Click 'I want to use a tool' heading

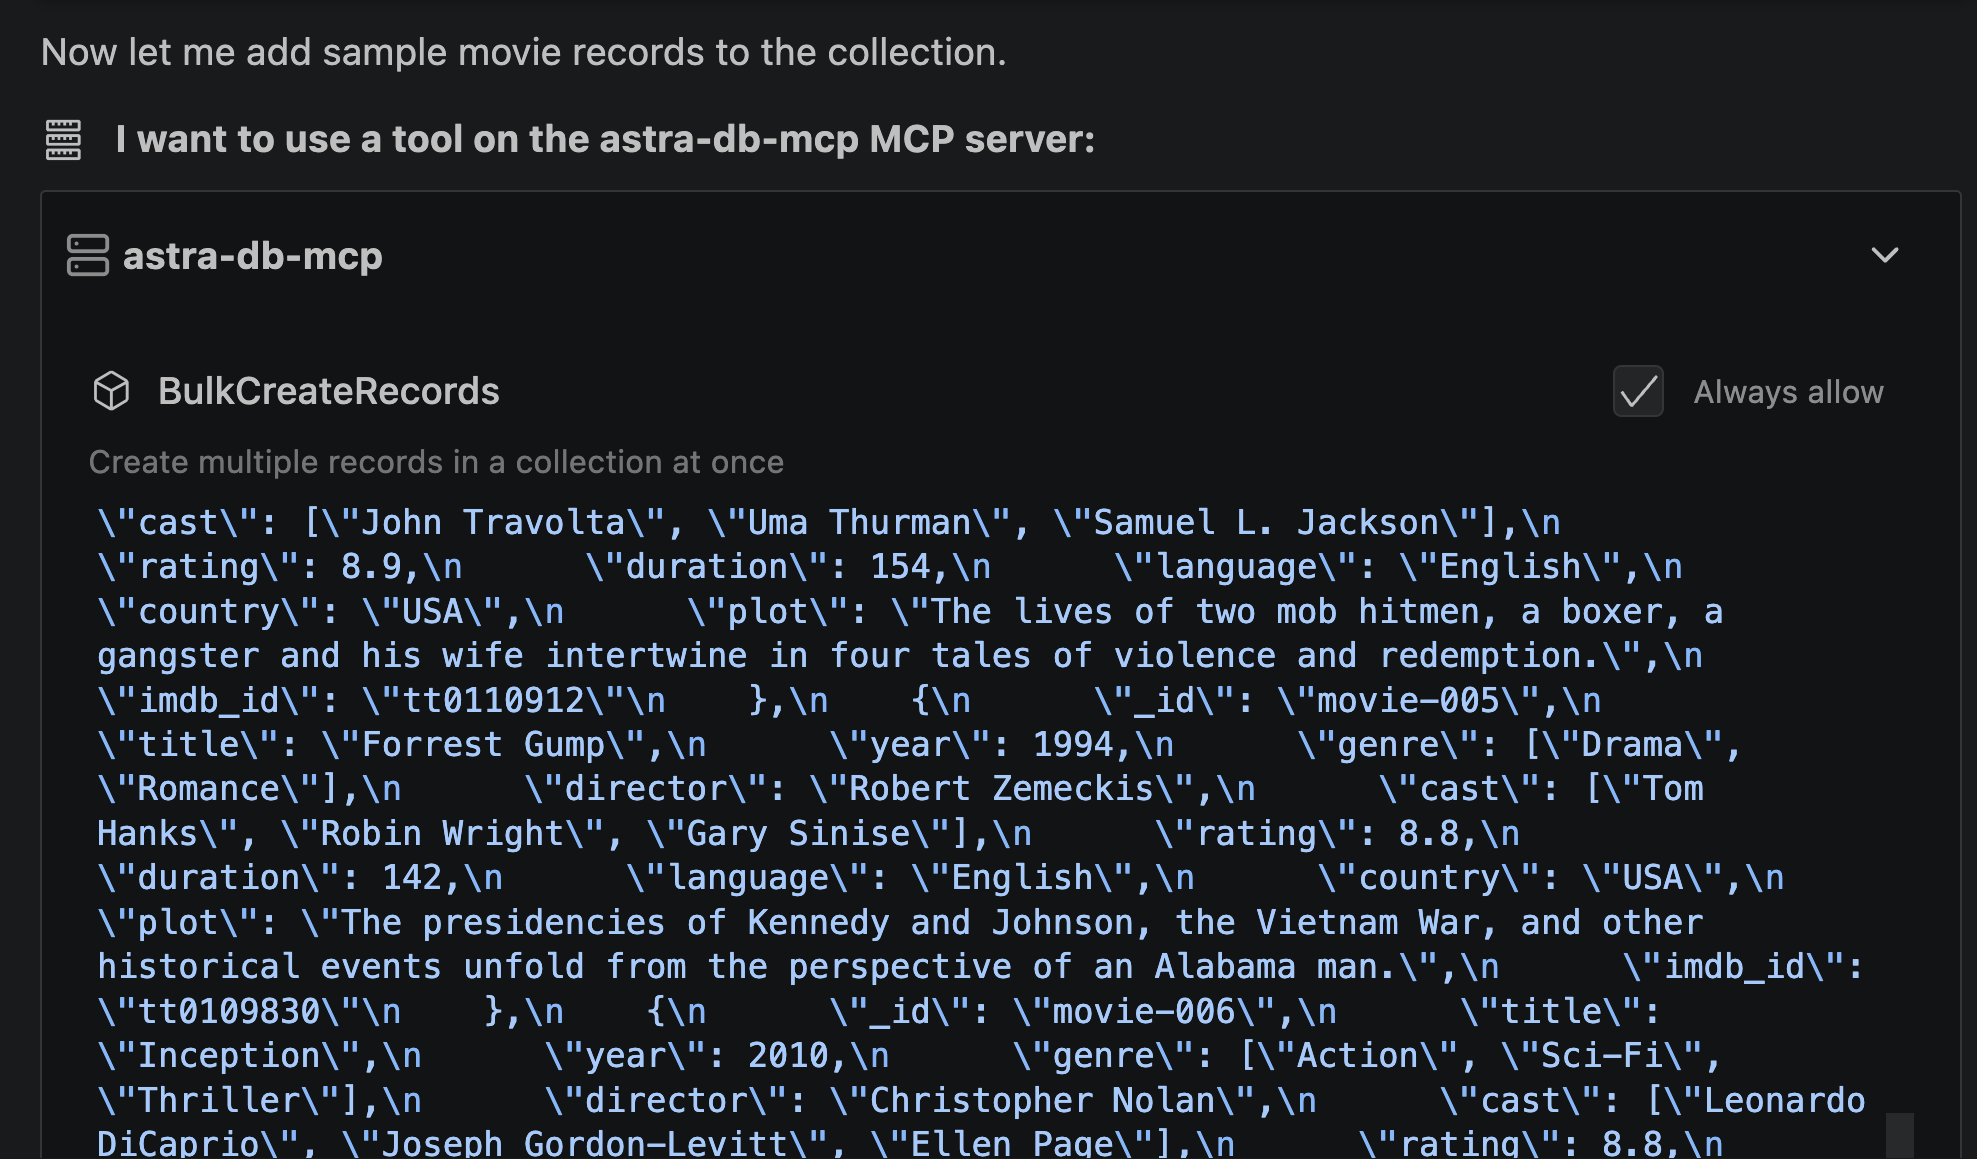click(x=605, y=139)
